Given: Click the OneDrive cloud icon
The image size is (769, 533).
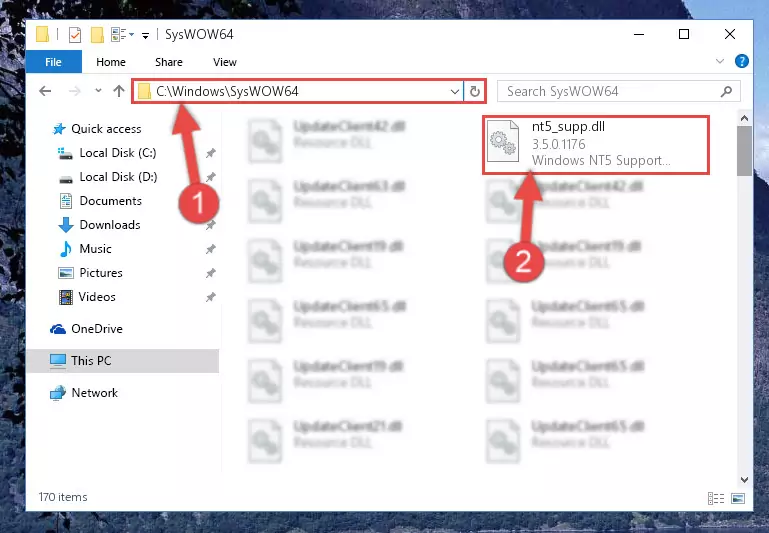Looking at the screenshot, I should point(58,329).
